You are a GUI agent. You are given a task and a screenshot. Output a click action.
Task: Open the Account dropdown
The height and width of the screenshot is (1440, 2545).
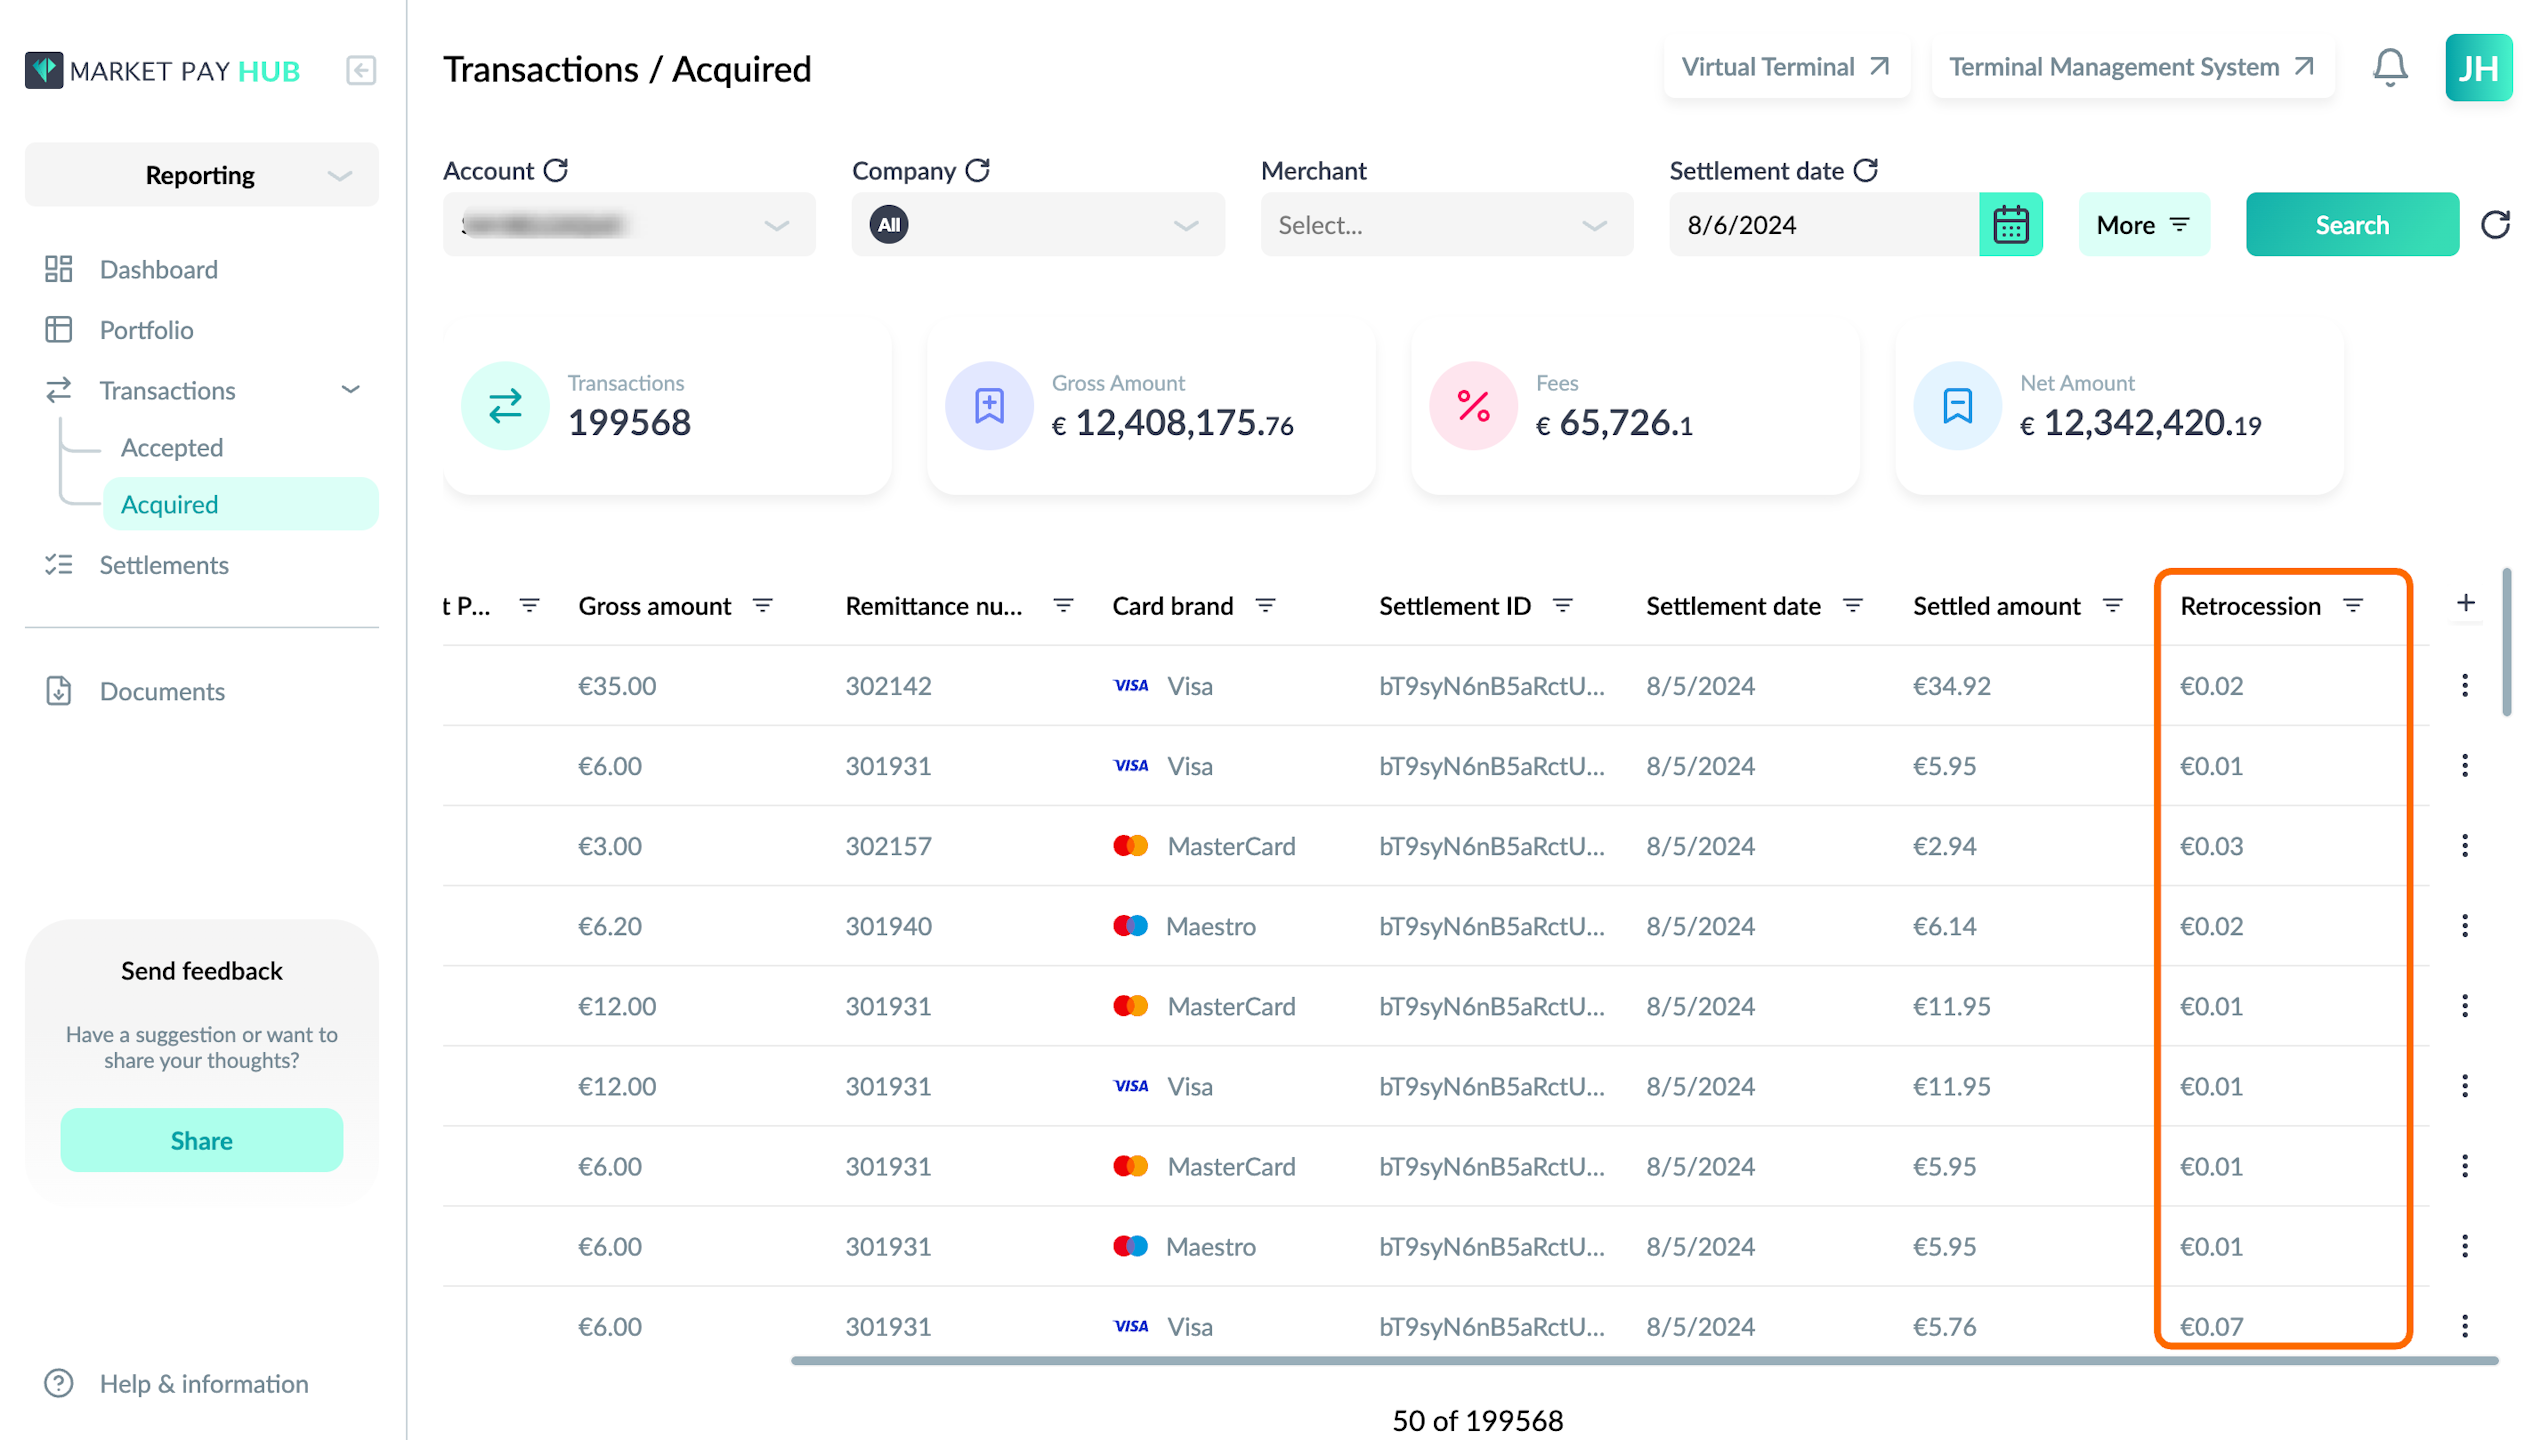coord(629,224)
